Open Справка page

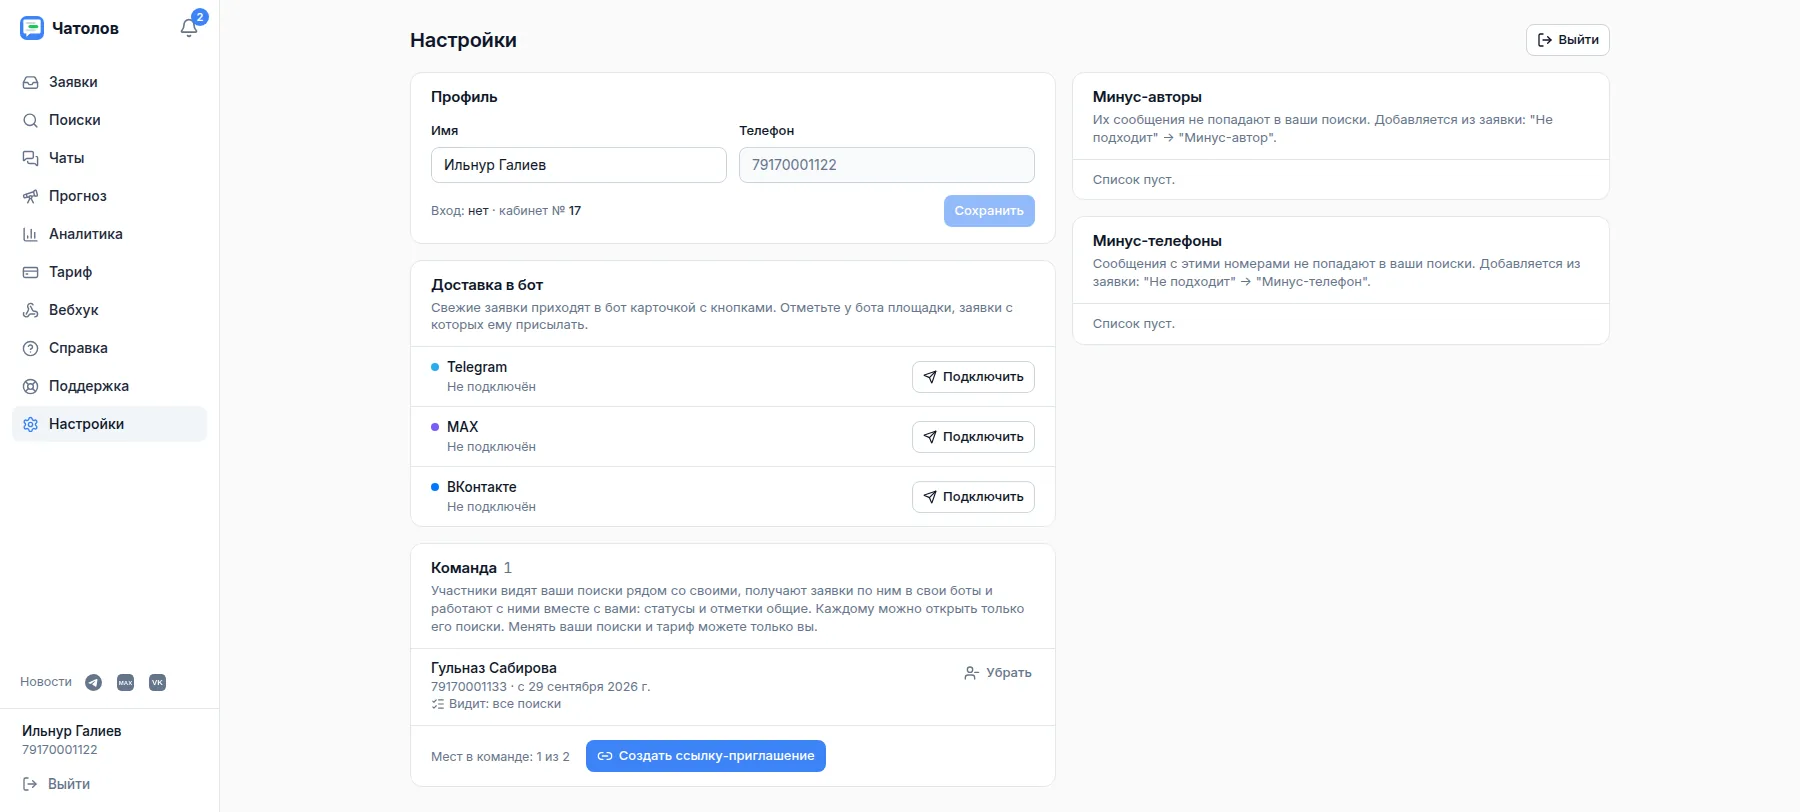tap(109, 348)
